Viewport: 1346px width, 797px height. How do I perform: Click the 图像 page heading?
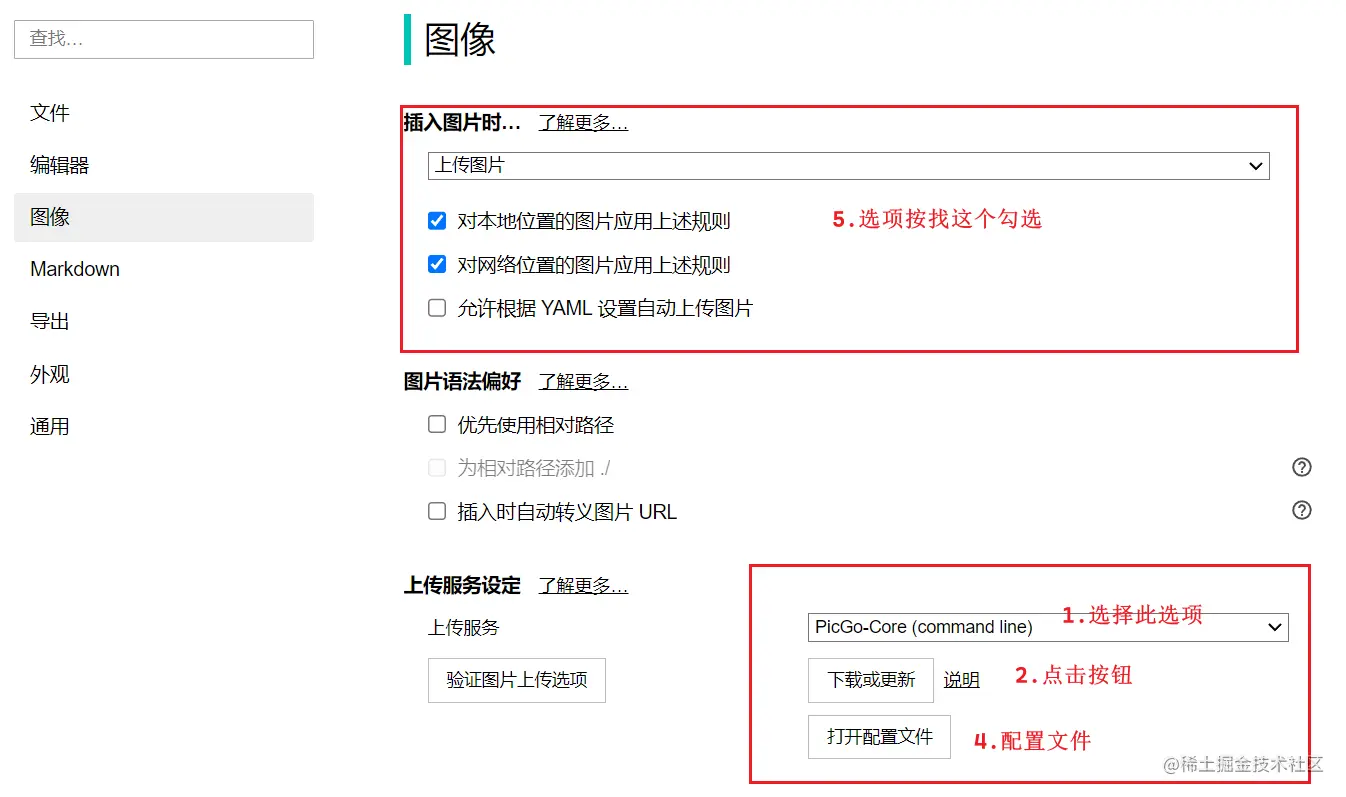click(460, 40)
